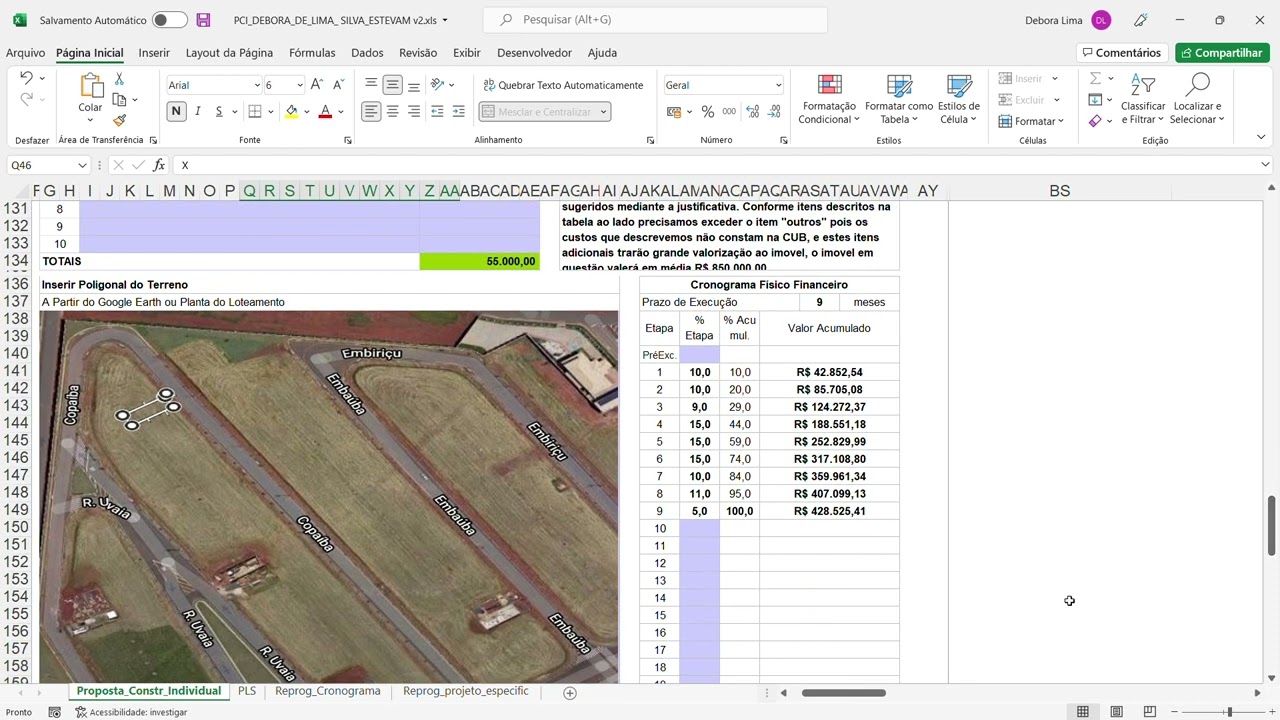Click the insert function fx icon

coord(159,165)
